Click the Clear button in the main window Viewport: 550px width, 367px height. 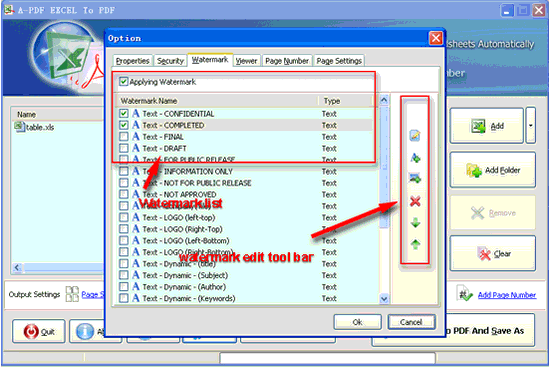tap(493, 253)
